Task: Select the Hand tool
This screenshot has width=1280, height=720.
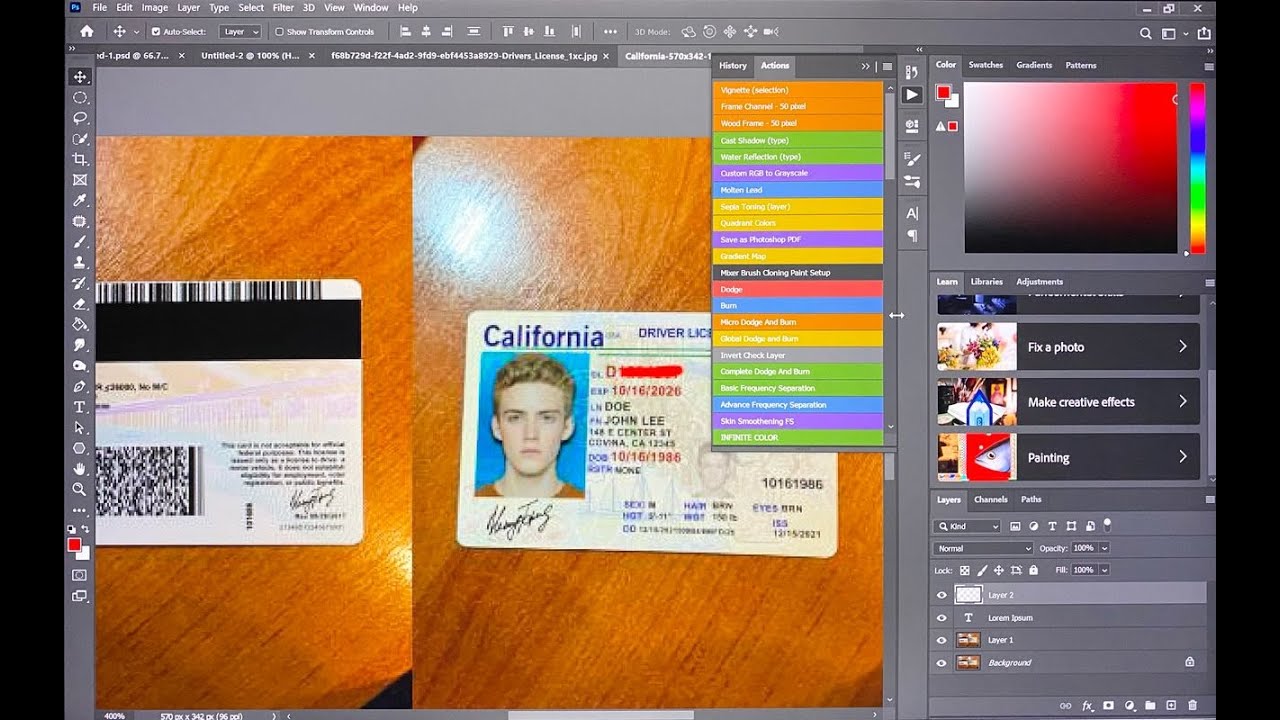Action: coord(80,469)
